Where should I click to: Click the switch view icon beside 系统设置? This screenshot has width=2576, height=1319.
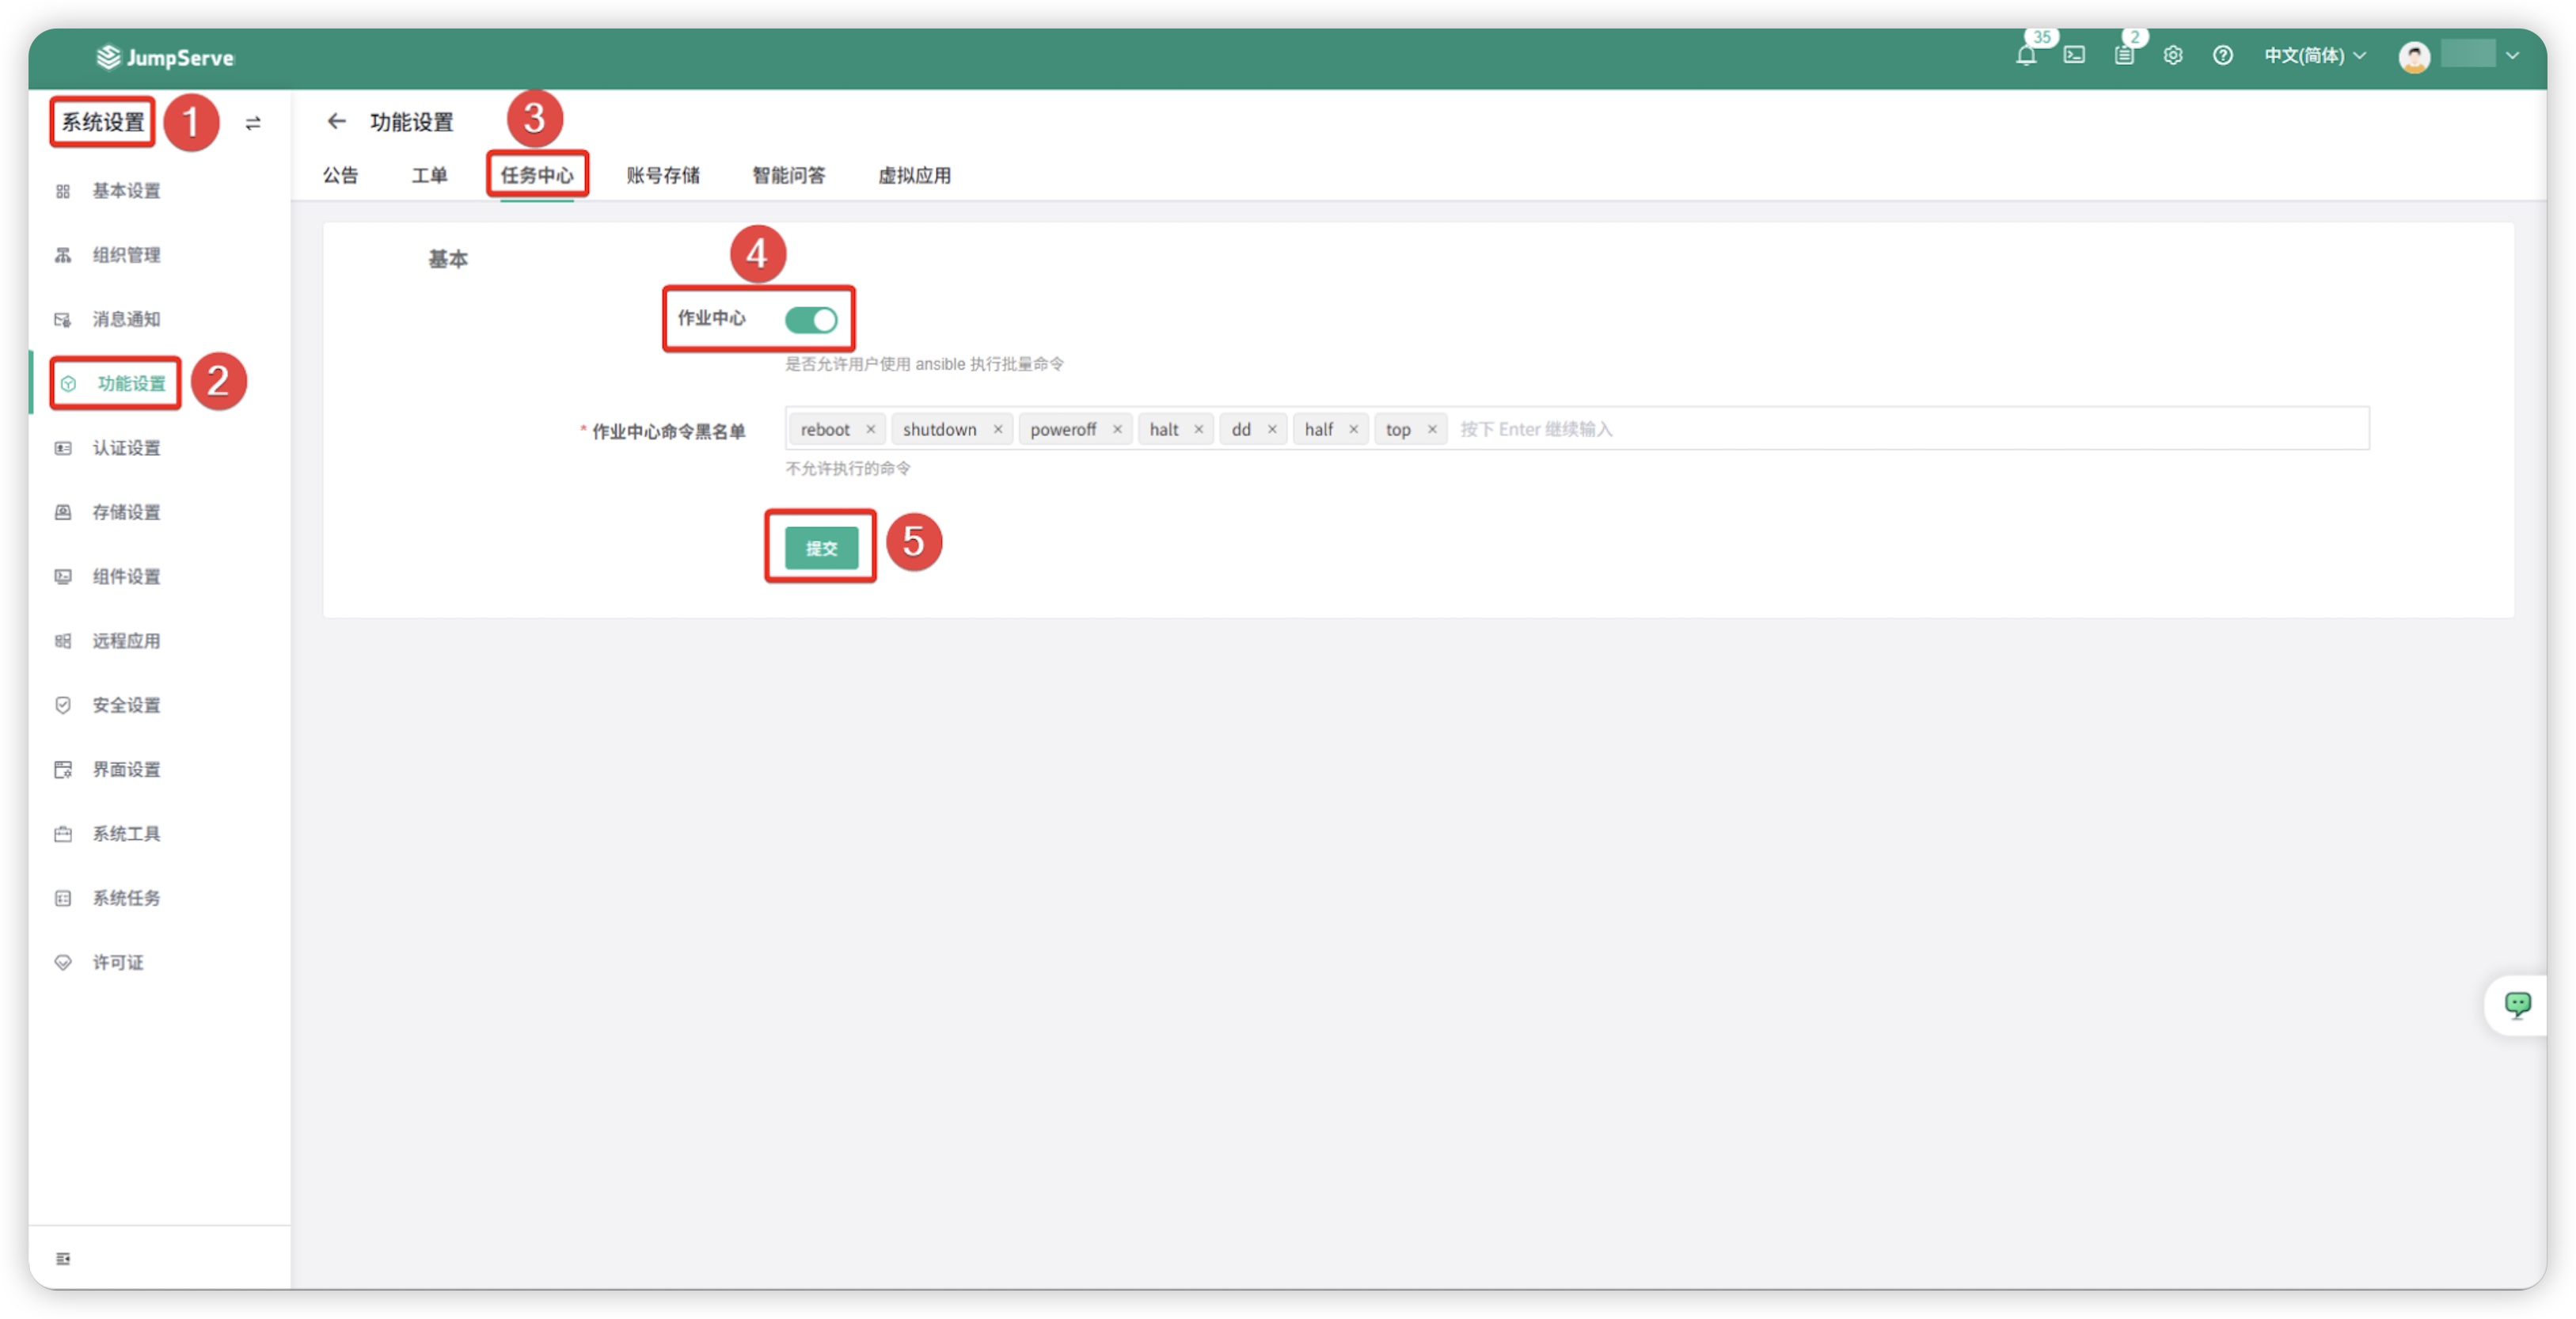point(253,123)
